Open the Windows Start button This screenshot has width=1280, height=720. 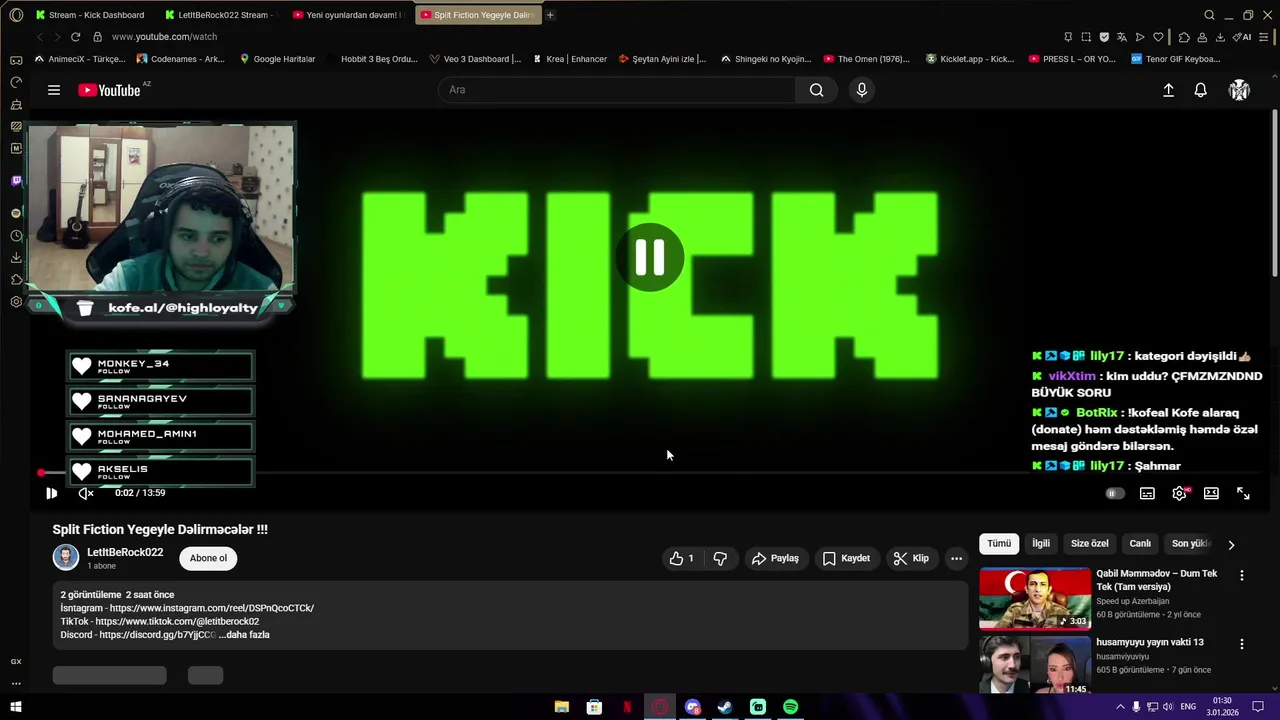[15, 707]
